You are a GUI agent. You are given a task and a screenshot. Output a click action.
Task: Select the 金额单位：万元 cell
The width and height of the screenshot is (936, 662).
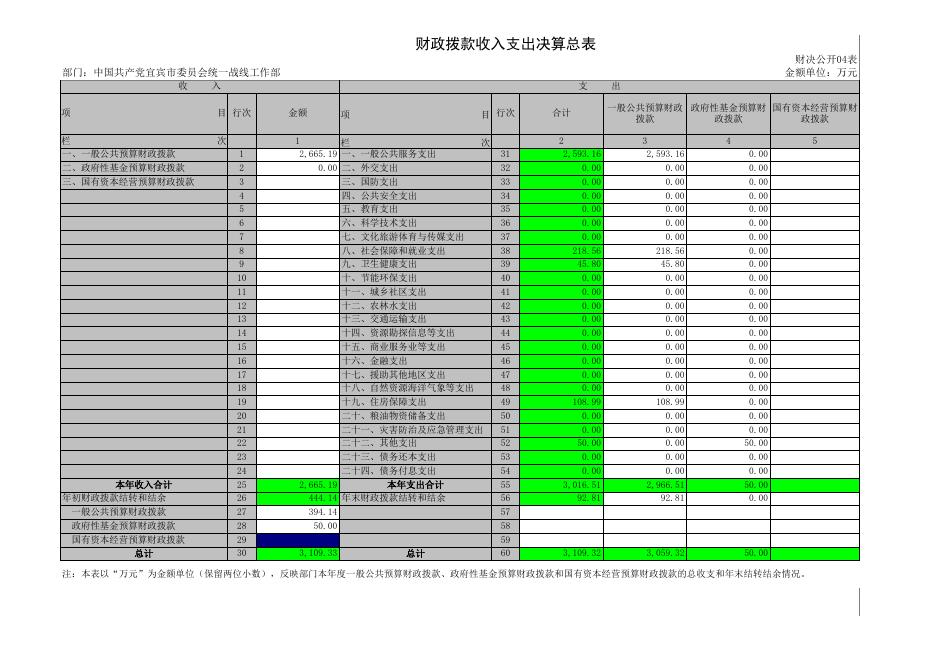[x=821, y=73]
